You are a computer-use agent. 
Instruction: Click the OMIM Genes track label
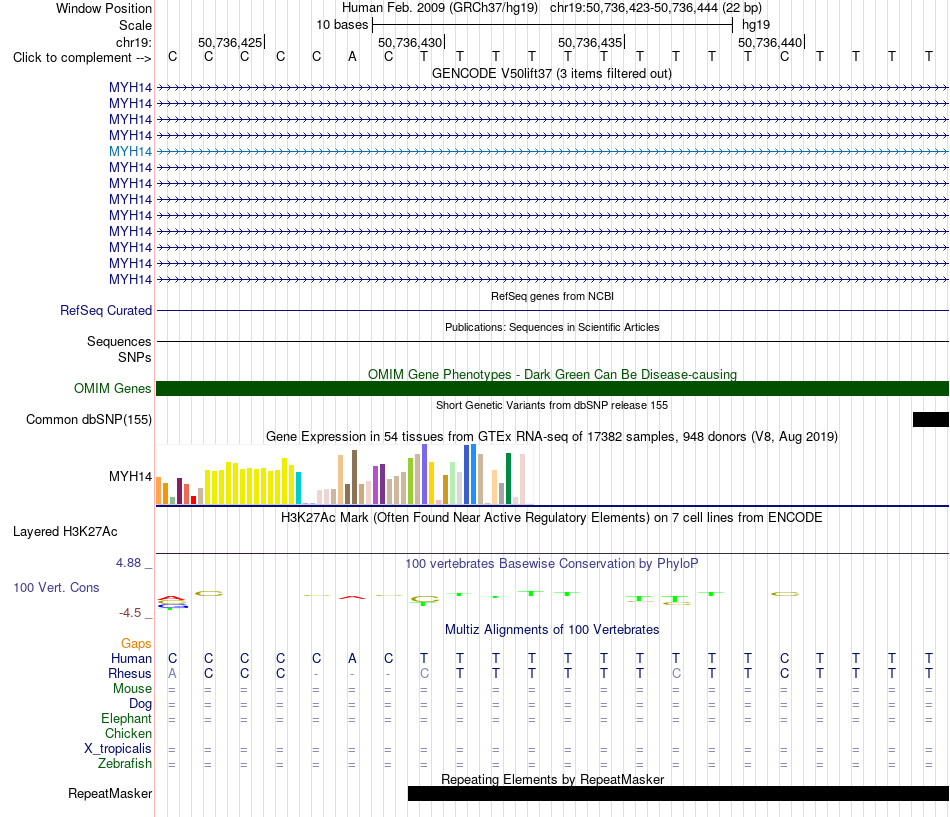113,388
